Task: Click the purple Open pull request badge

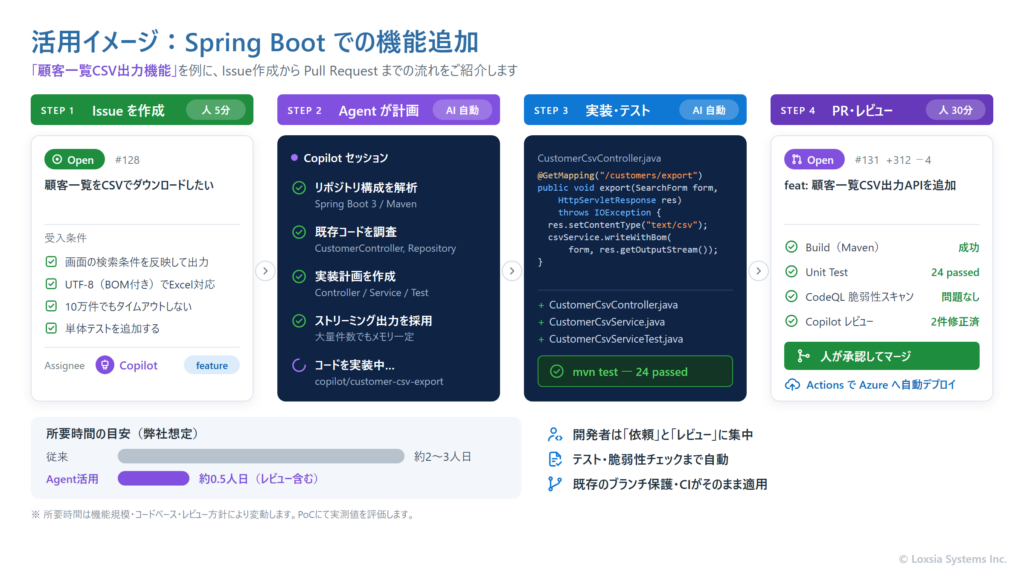Action: [814, 159]
